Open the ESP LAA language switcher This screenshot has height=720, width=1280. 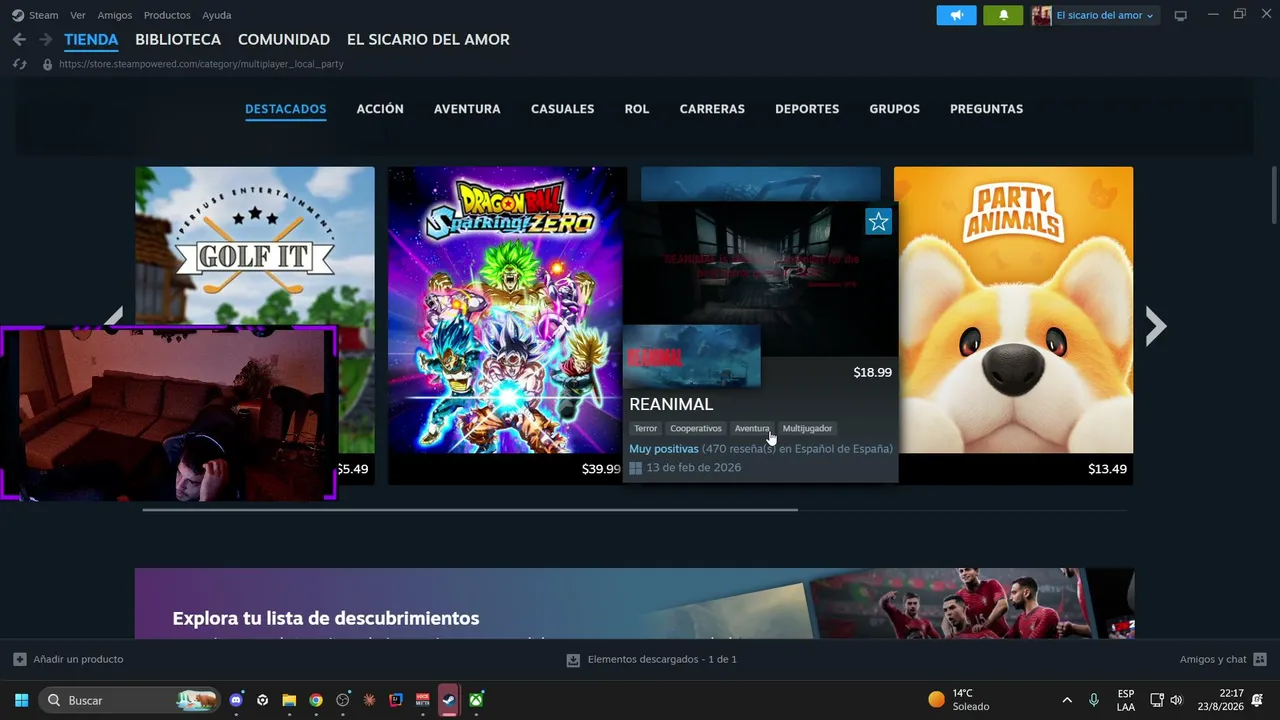point(1126,700)
